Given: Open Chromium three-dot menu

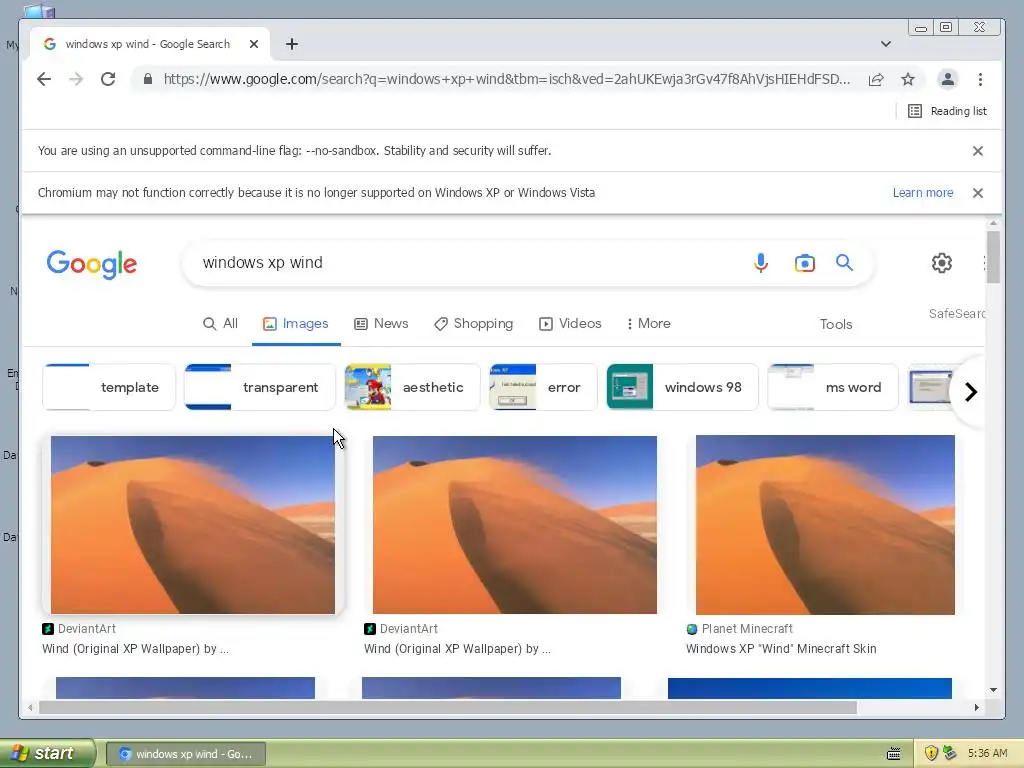Looking at the screenshot, I should (x=980, y=79).
